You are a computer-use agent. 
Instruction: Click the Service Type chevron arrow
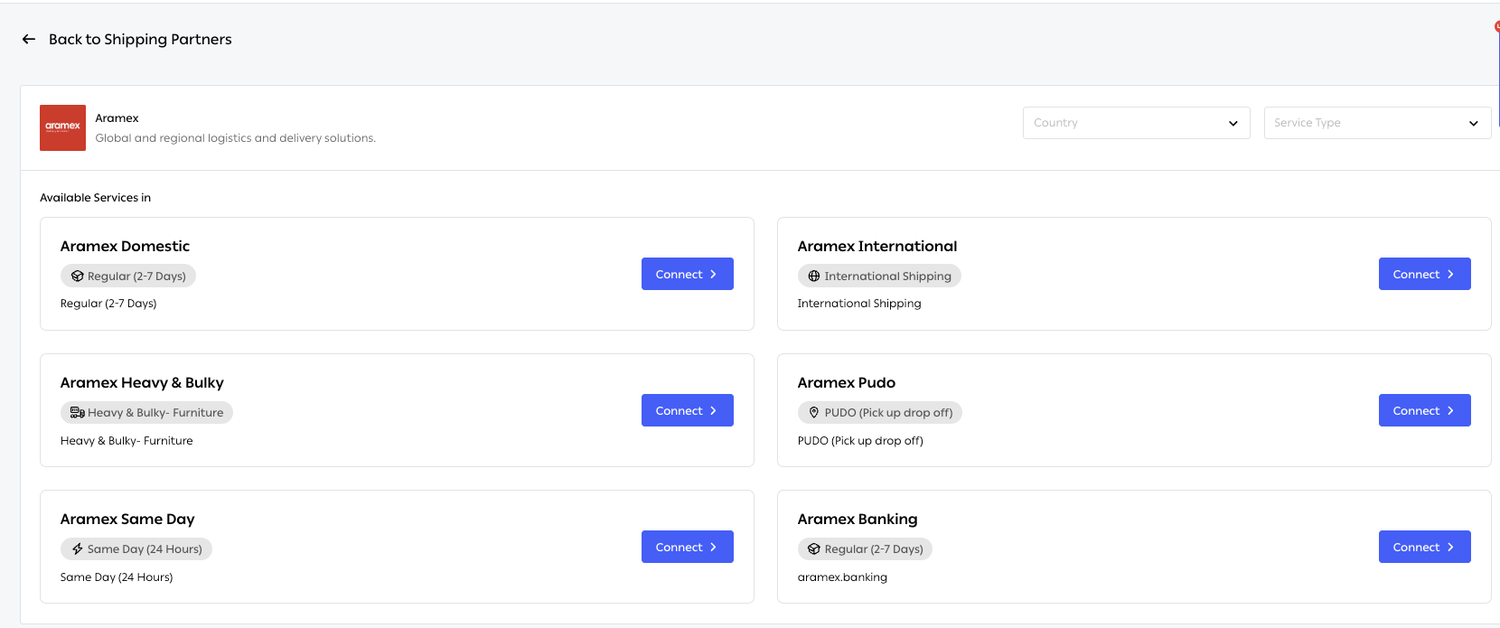pyautogui.click(x=1473, y=123)
